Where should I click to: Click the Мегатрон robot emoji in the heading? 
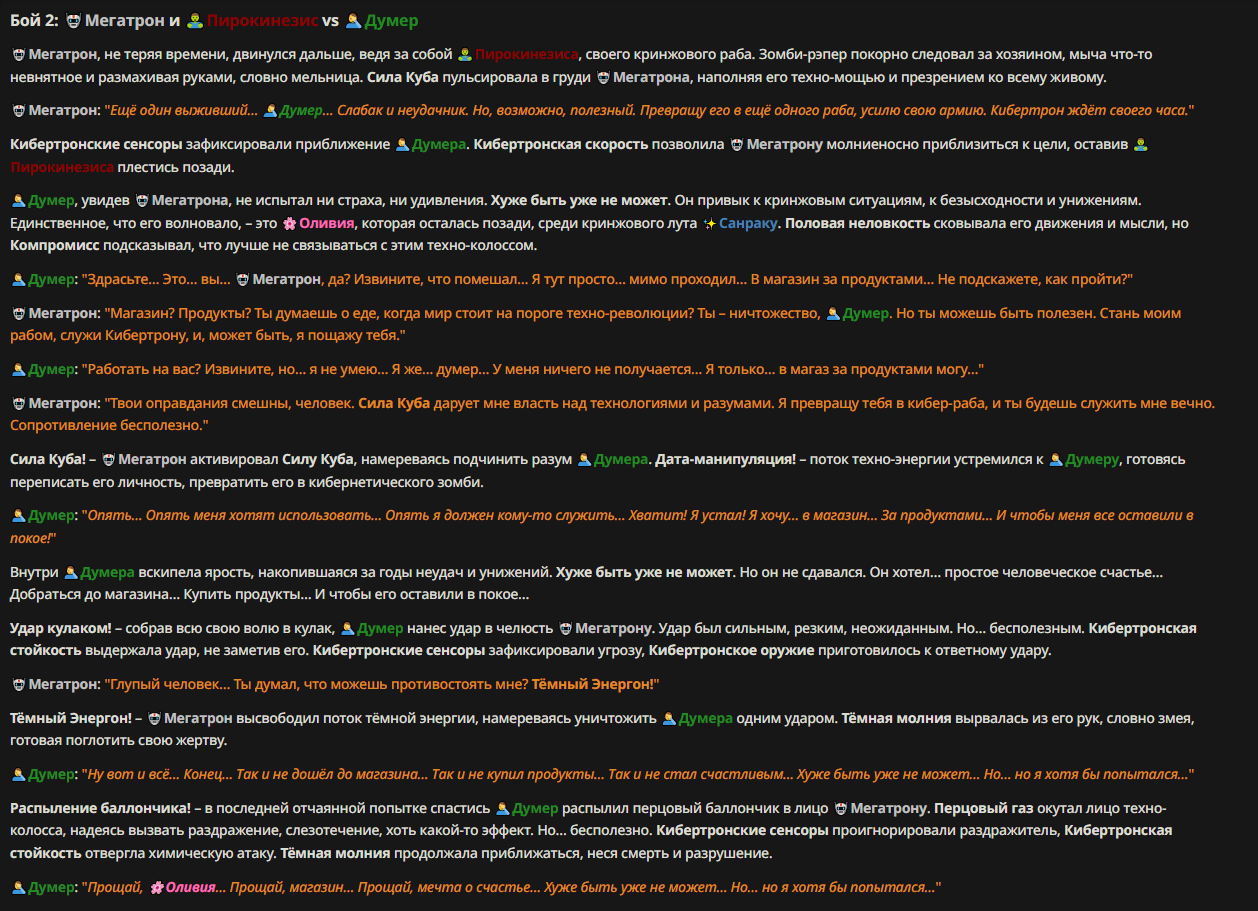pyautogui.click(x=73, y=20)
